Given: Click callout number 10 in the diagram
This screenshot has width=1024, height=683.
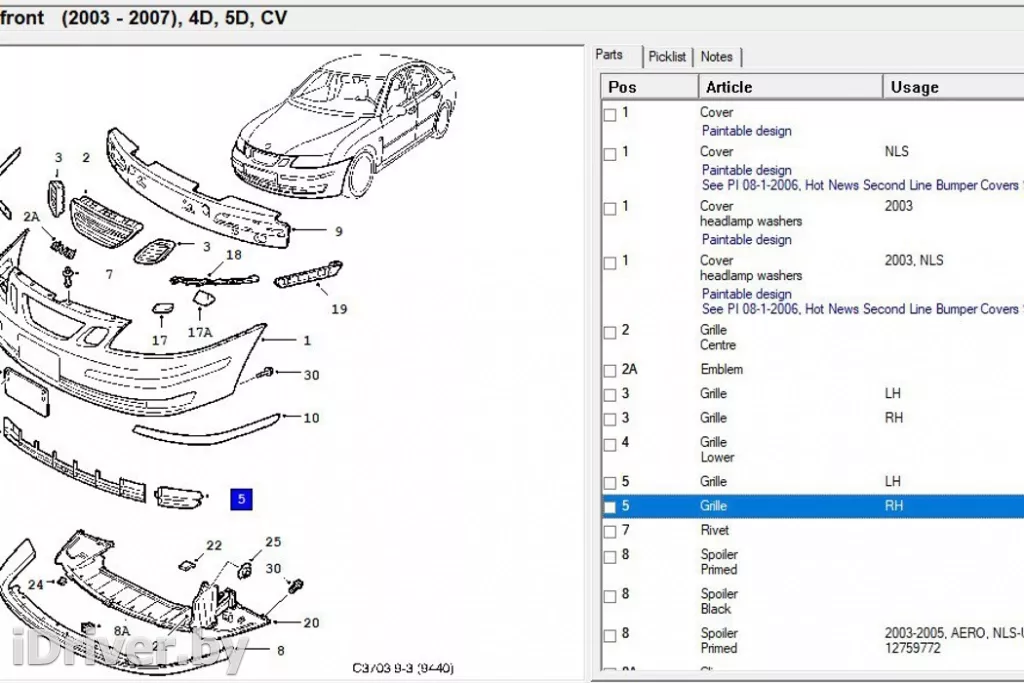Looking at the screenshot, I should coord(312,418).
